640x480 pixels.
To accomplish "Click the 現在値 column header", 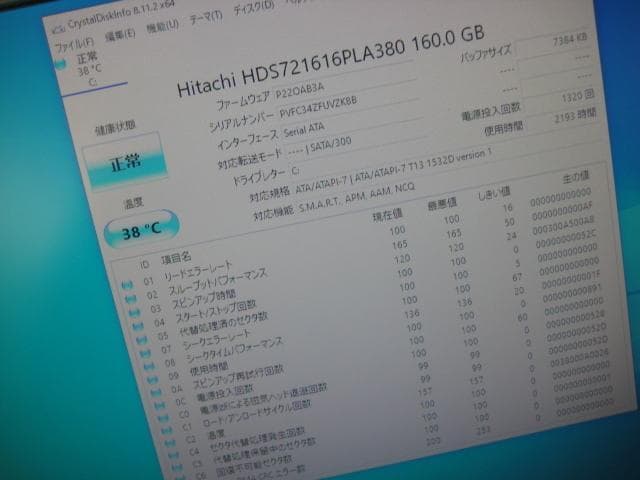I will 387,216.
